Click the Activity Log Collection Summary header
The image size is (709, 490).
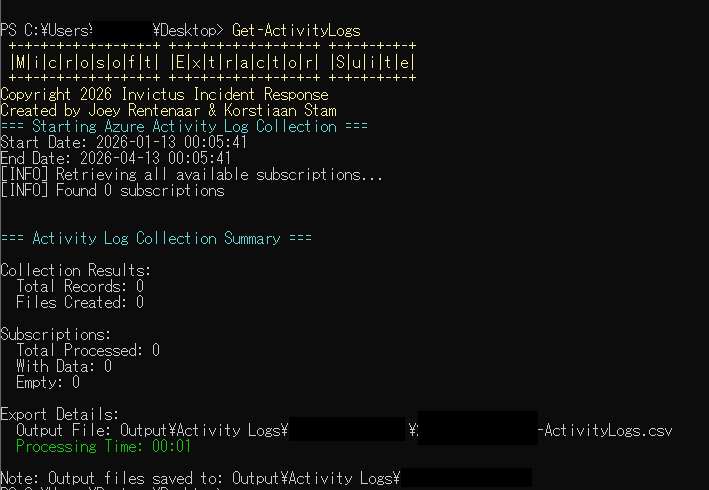[156, 239]
